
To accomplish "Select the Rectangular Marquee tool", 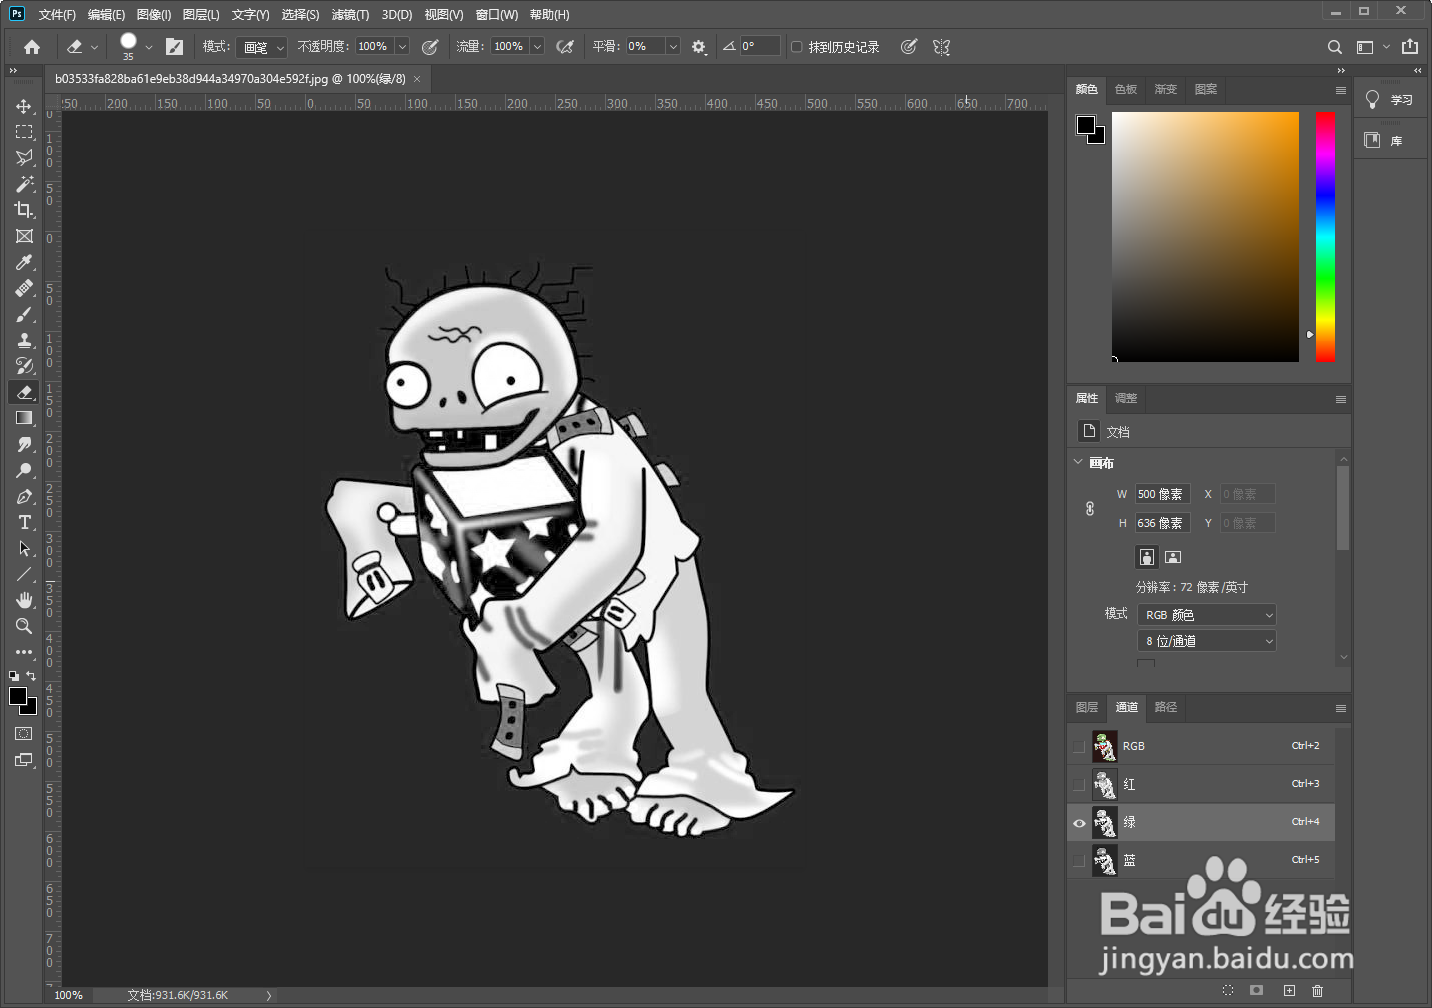I will (24, 132).
